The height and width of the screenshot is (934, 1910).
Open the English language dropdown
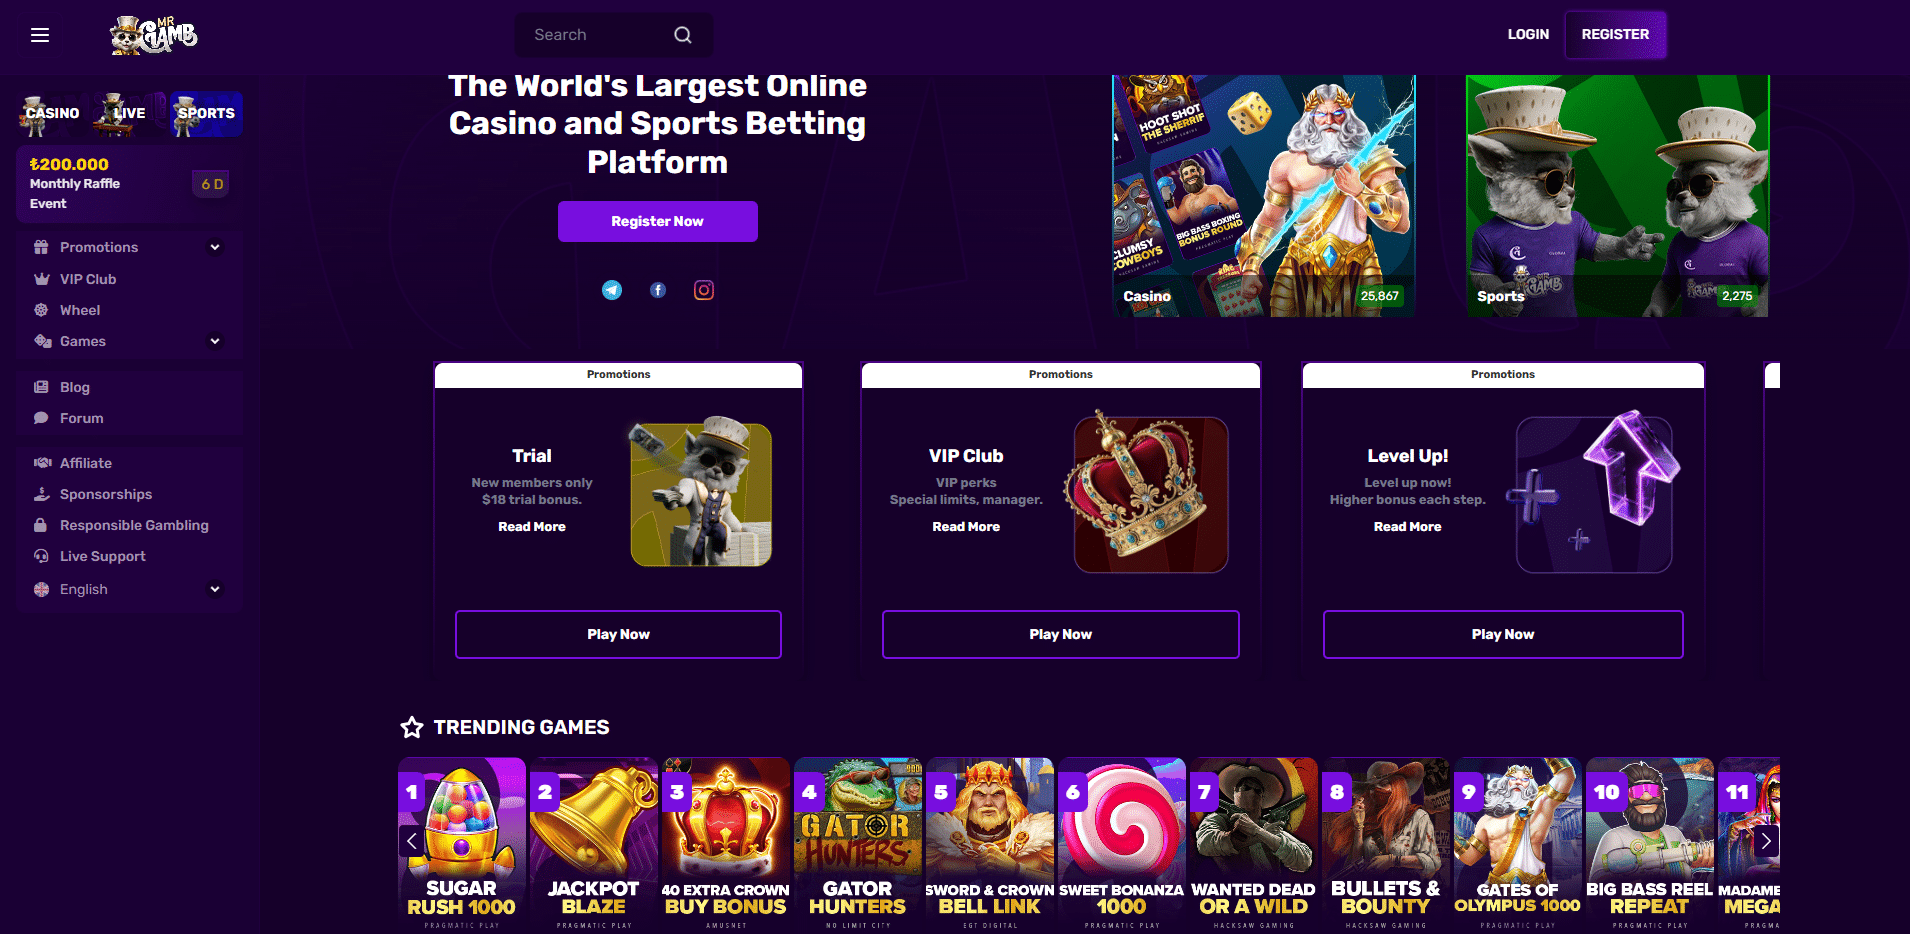[x=127, y=589]
